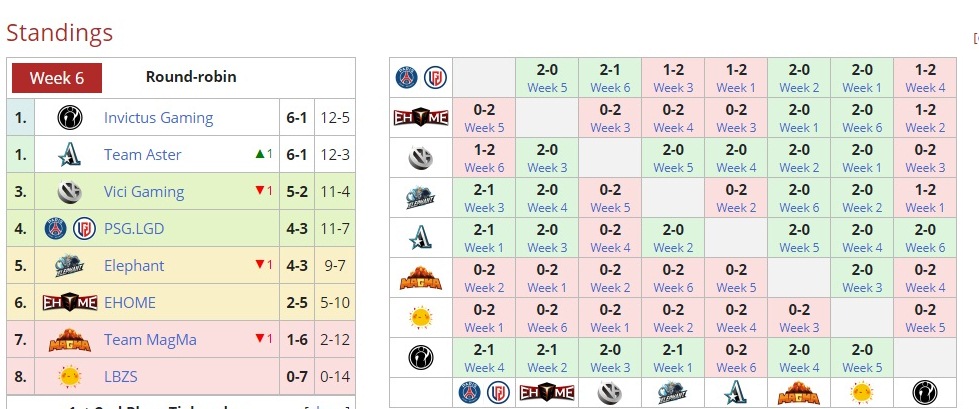The image size is (979, 409).
Task: Follow the Elephant team name link
Action: click(x=134, y=266)
